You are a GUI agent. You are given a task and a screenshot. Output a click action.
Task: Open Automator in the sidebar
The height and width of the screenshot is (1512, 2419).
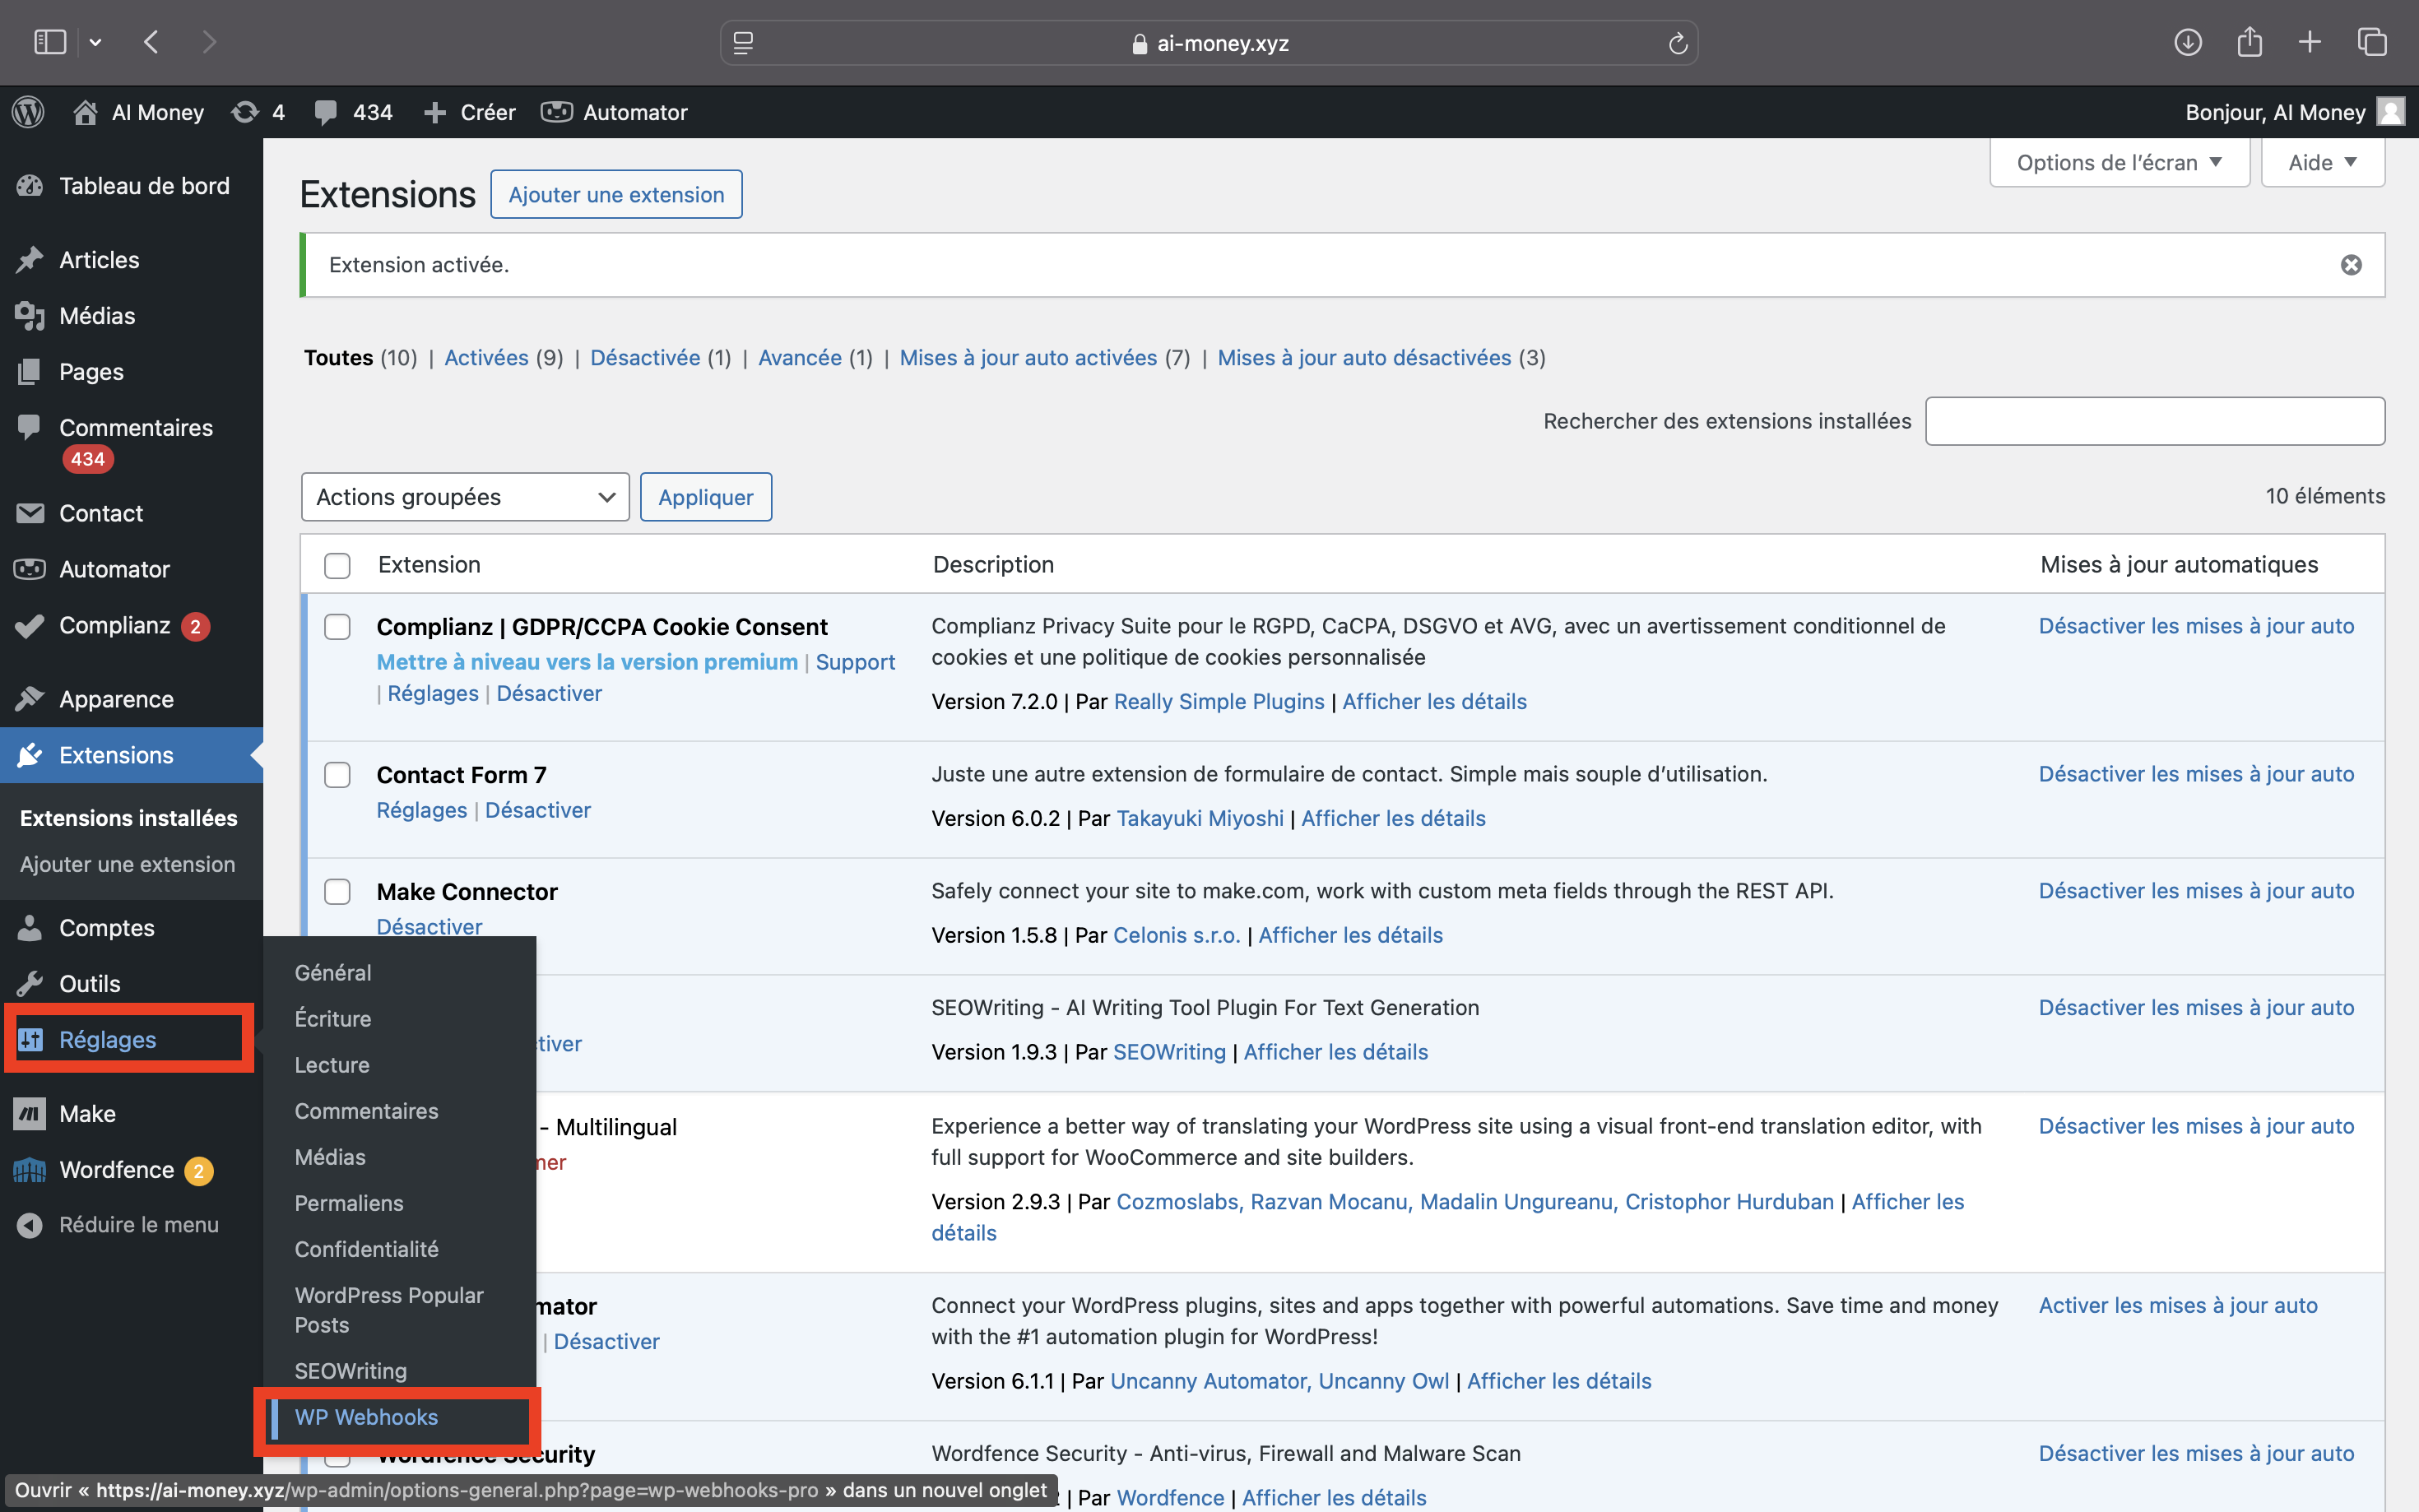[131, 569]
